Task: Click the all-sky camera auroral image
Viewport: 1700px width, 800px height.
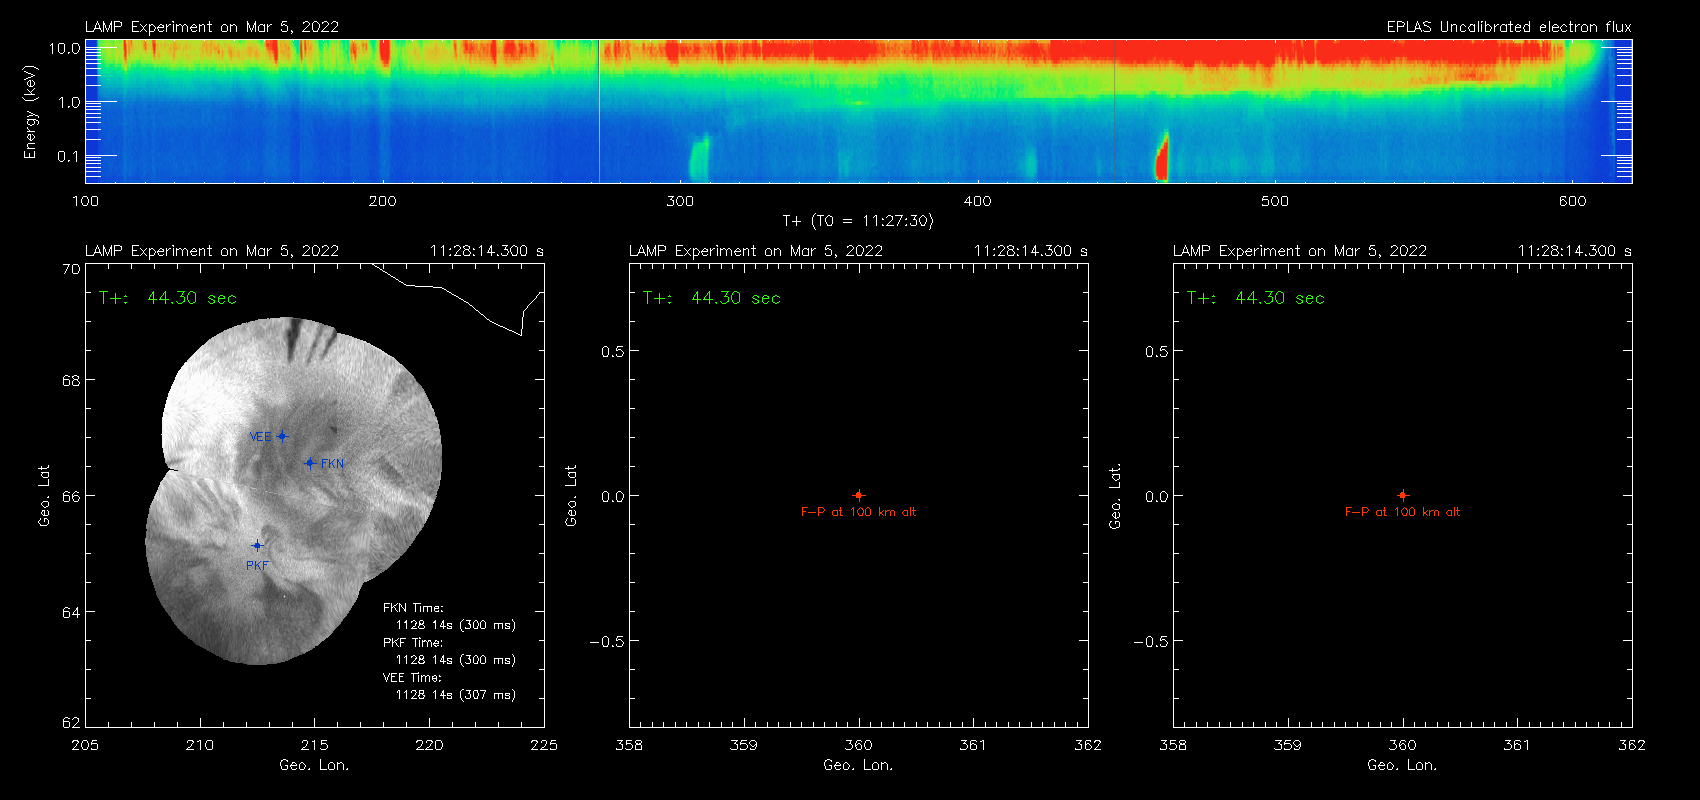Action: click(293, 491)
